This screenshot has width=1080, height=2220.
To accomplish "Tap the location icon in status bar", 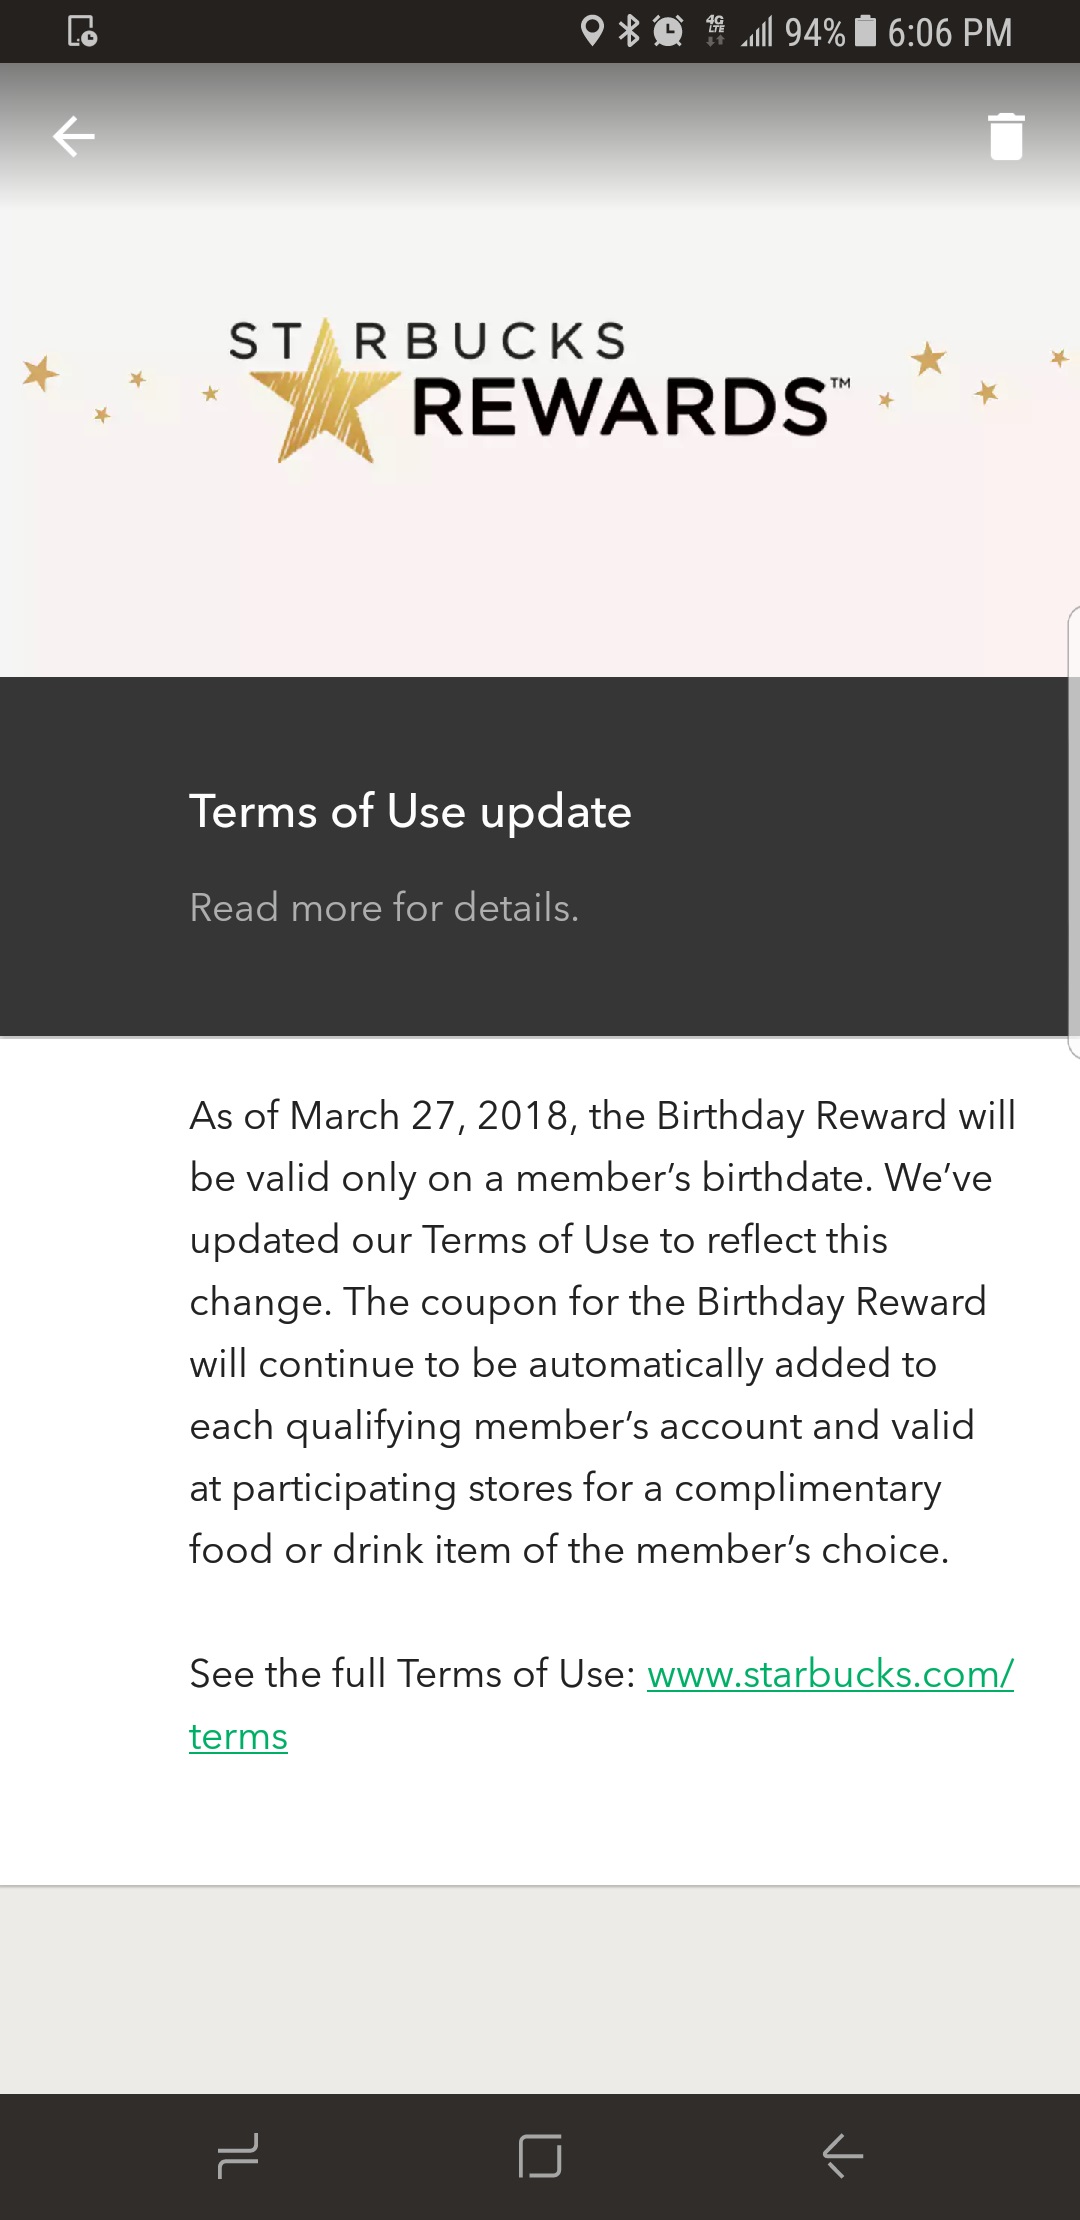I will point(592,31).
